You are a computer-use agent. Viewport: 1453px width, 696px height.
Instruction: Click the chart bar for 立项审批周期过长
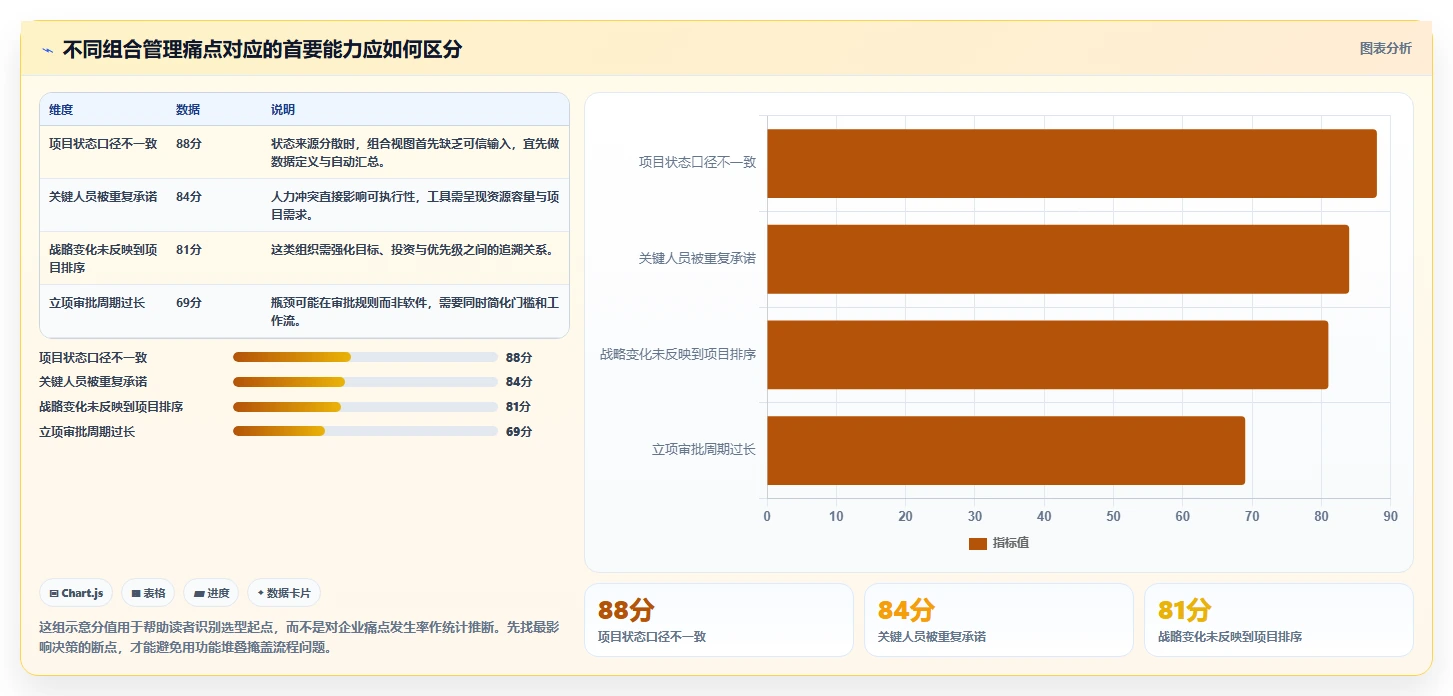pos(1005,450)
